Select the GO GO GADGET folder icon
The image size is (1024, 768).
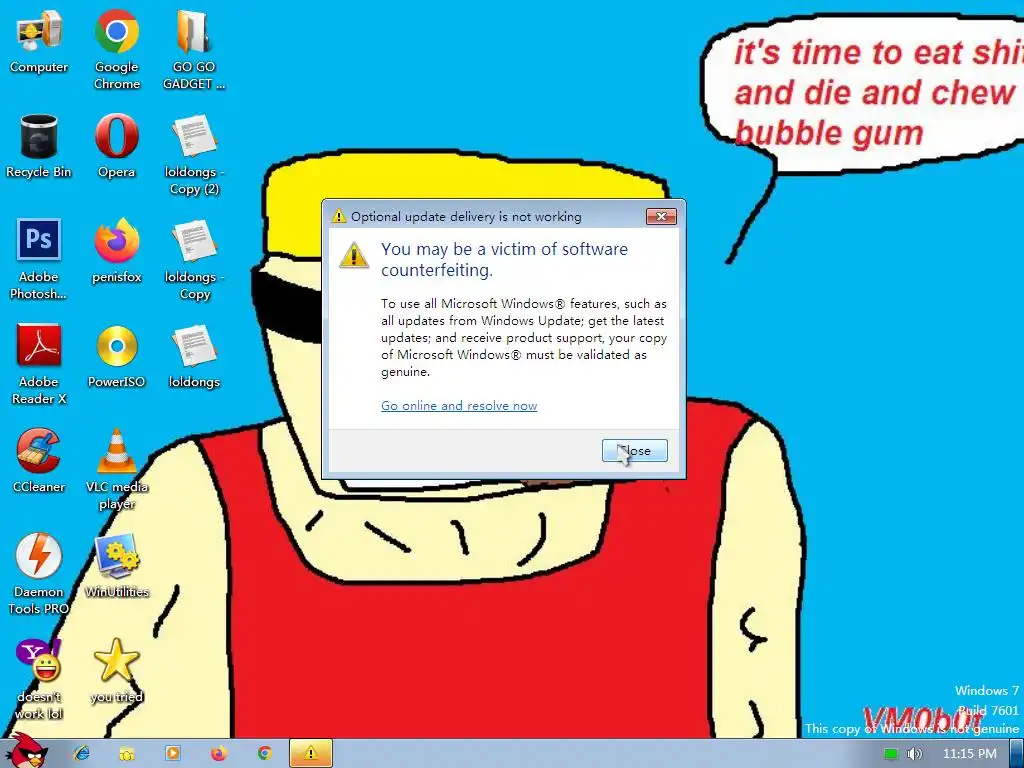194,50
